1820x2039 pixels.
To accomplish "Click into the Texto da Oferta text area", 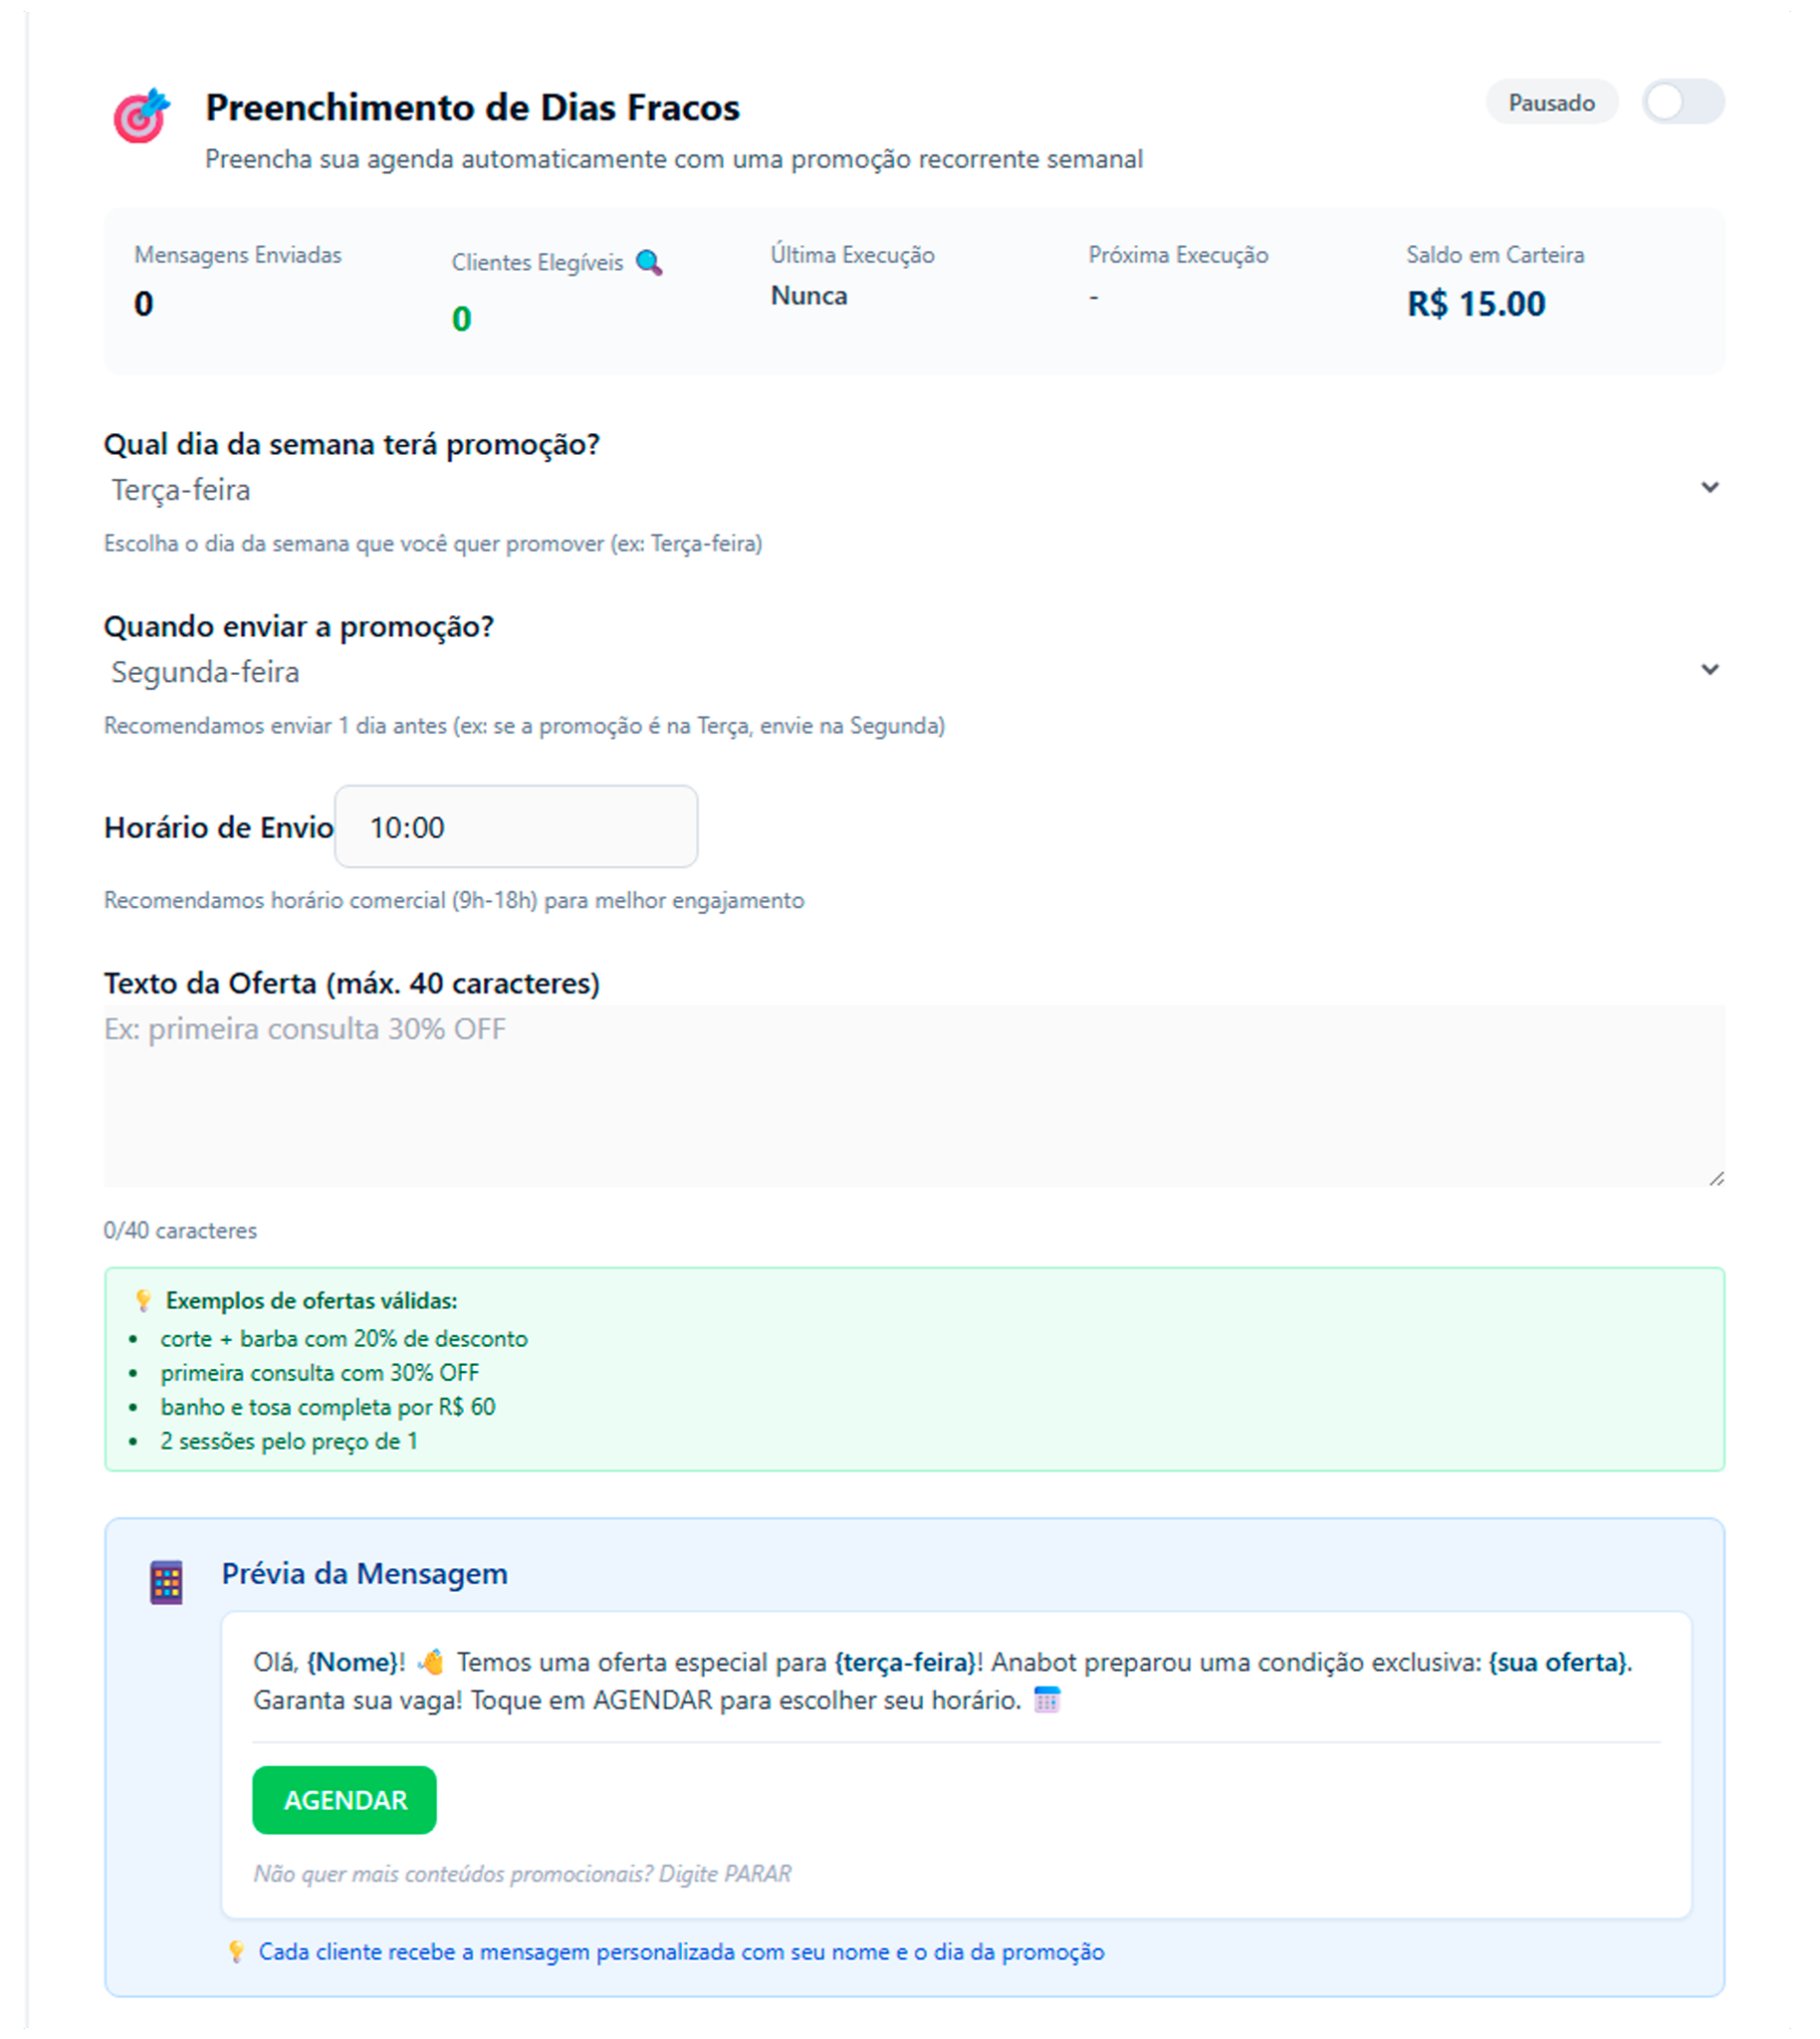I will pos(913,1096).
